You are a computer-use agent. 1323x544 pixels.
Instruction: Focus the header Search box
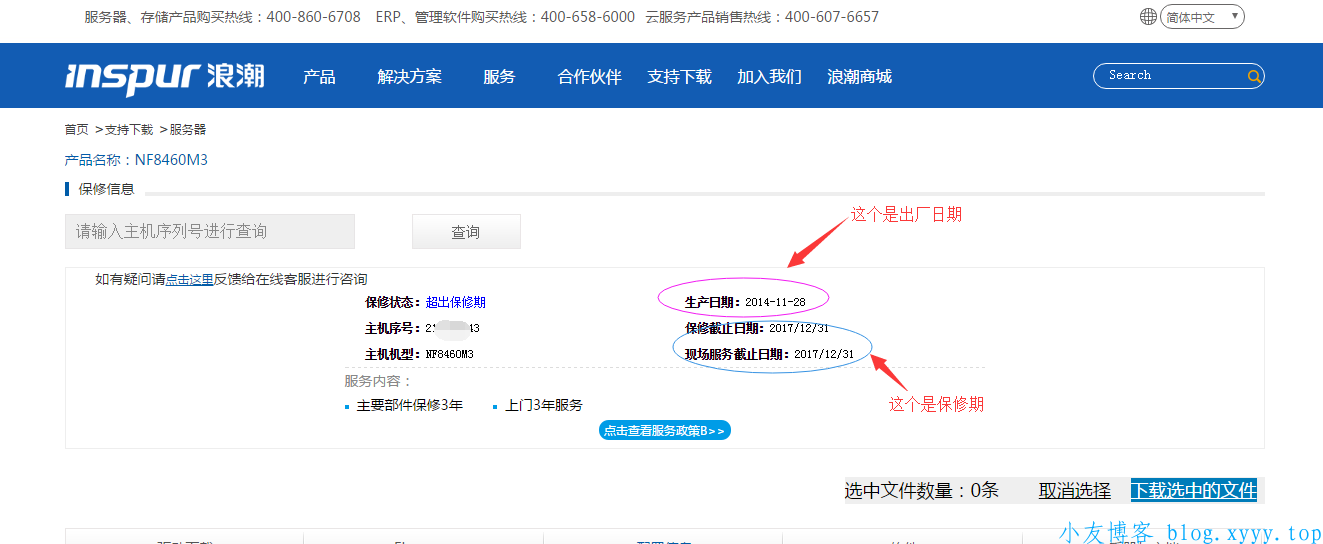(1170, 76)
